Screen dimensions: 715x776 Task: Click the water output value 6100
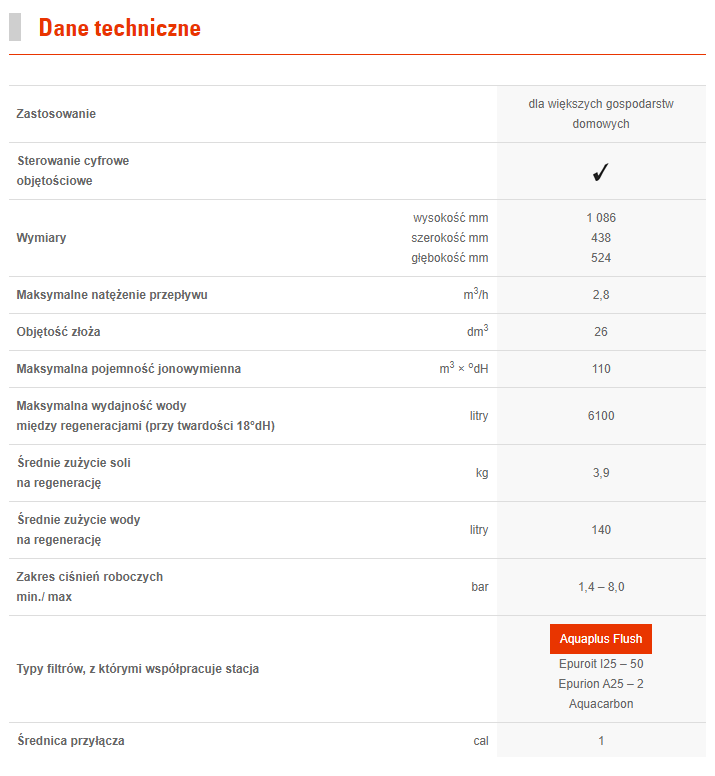point(600,416)
